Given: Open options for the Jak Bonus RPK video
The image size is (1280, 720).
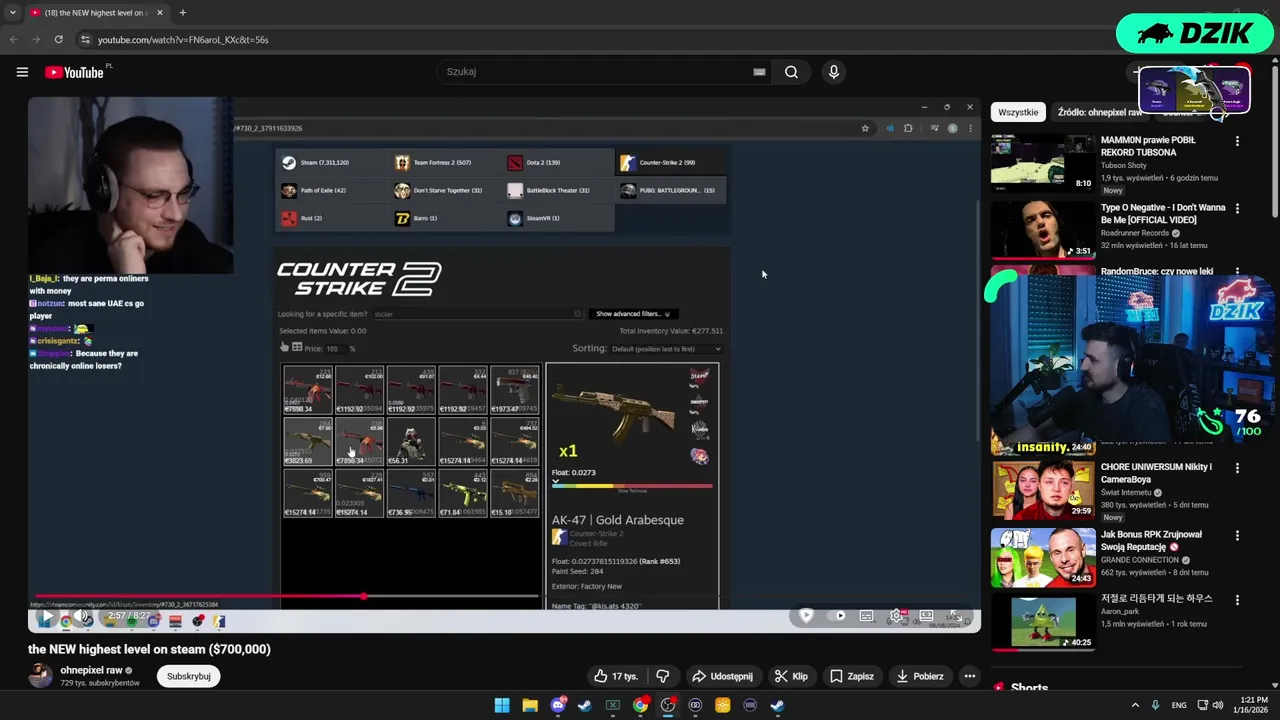Looking at the screenshot, I should [1237, 535].
